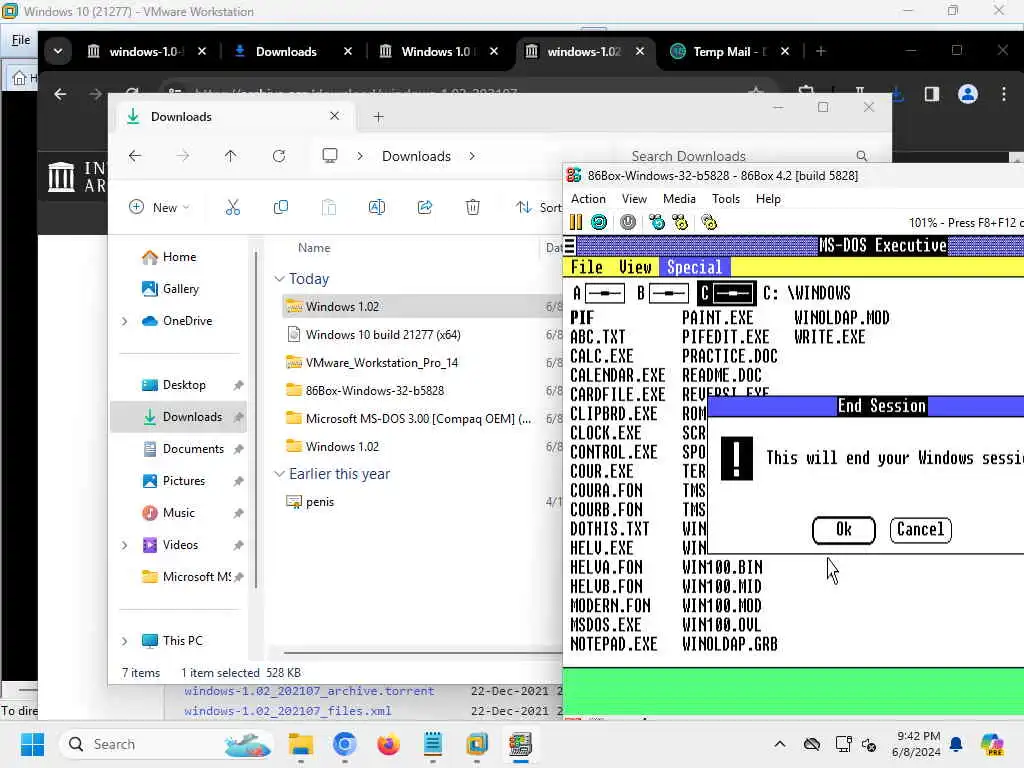Click the 86Box ACPI shutdown power icon
This screenshot has height=768, width=1024.
tap(628, 222)
